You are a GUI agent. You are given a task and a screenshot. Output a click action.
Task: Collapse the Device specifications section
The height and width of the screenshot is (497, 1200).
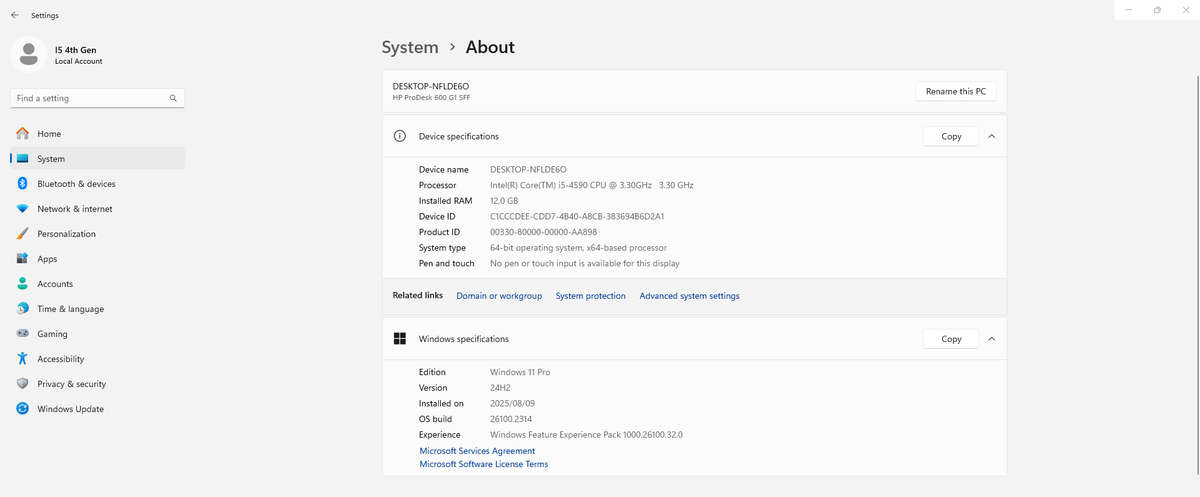coord(991,136)
